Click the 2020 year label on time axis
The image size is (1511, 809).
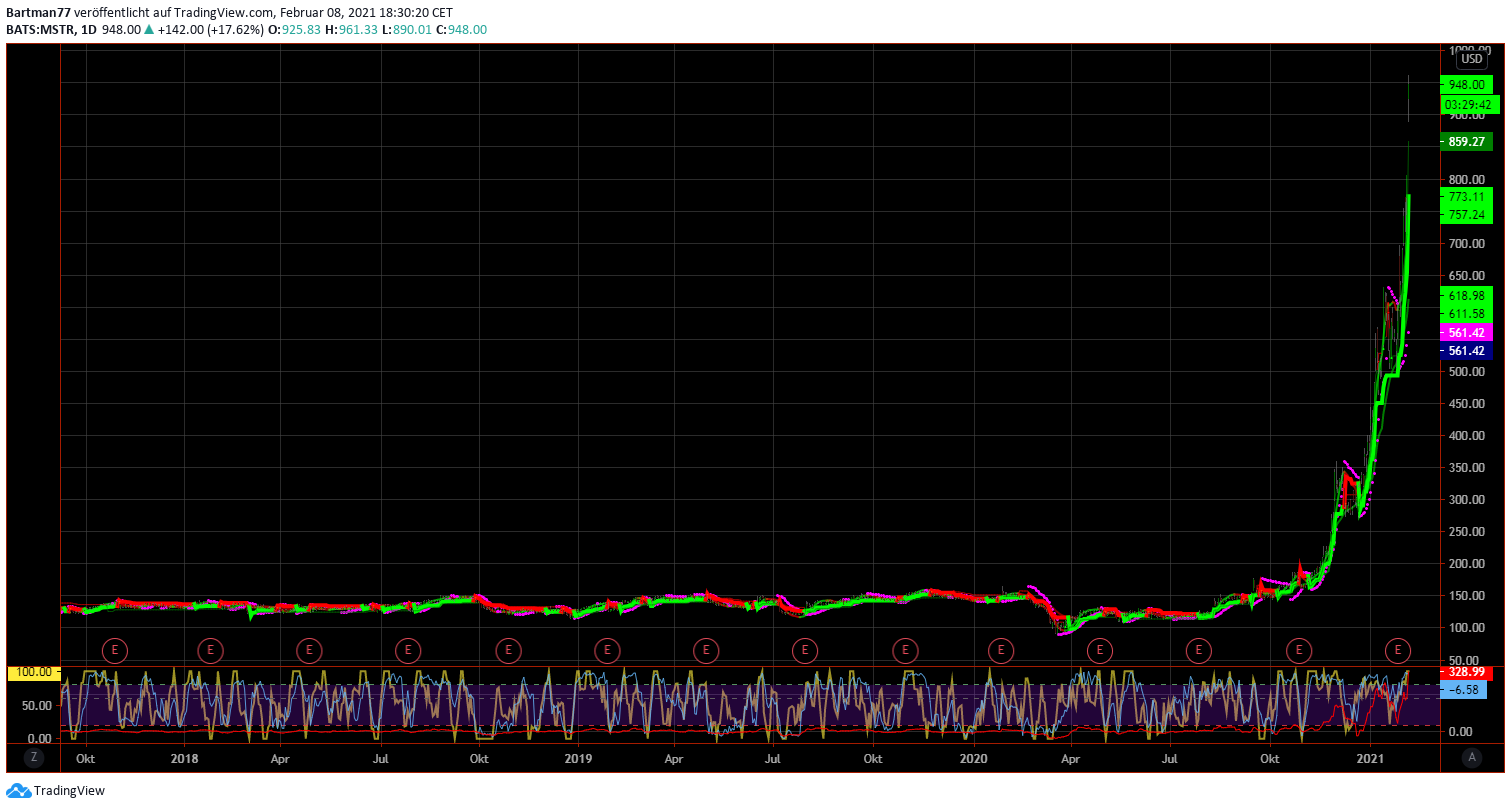[974, 758]
